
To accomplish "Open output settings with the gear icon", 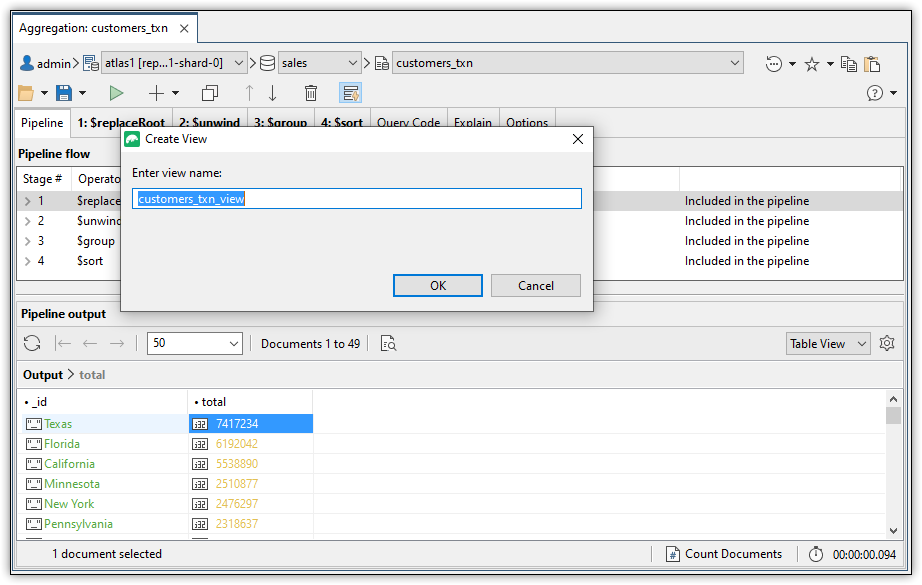I will [887, 343].
